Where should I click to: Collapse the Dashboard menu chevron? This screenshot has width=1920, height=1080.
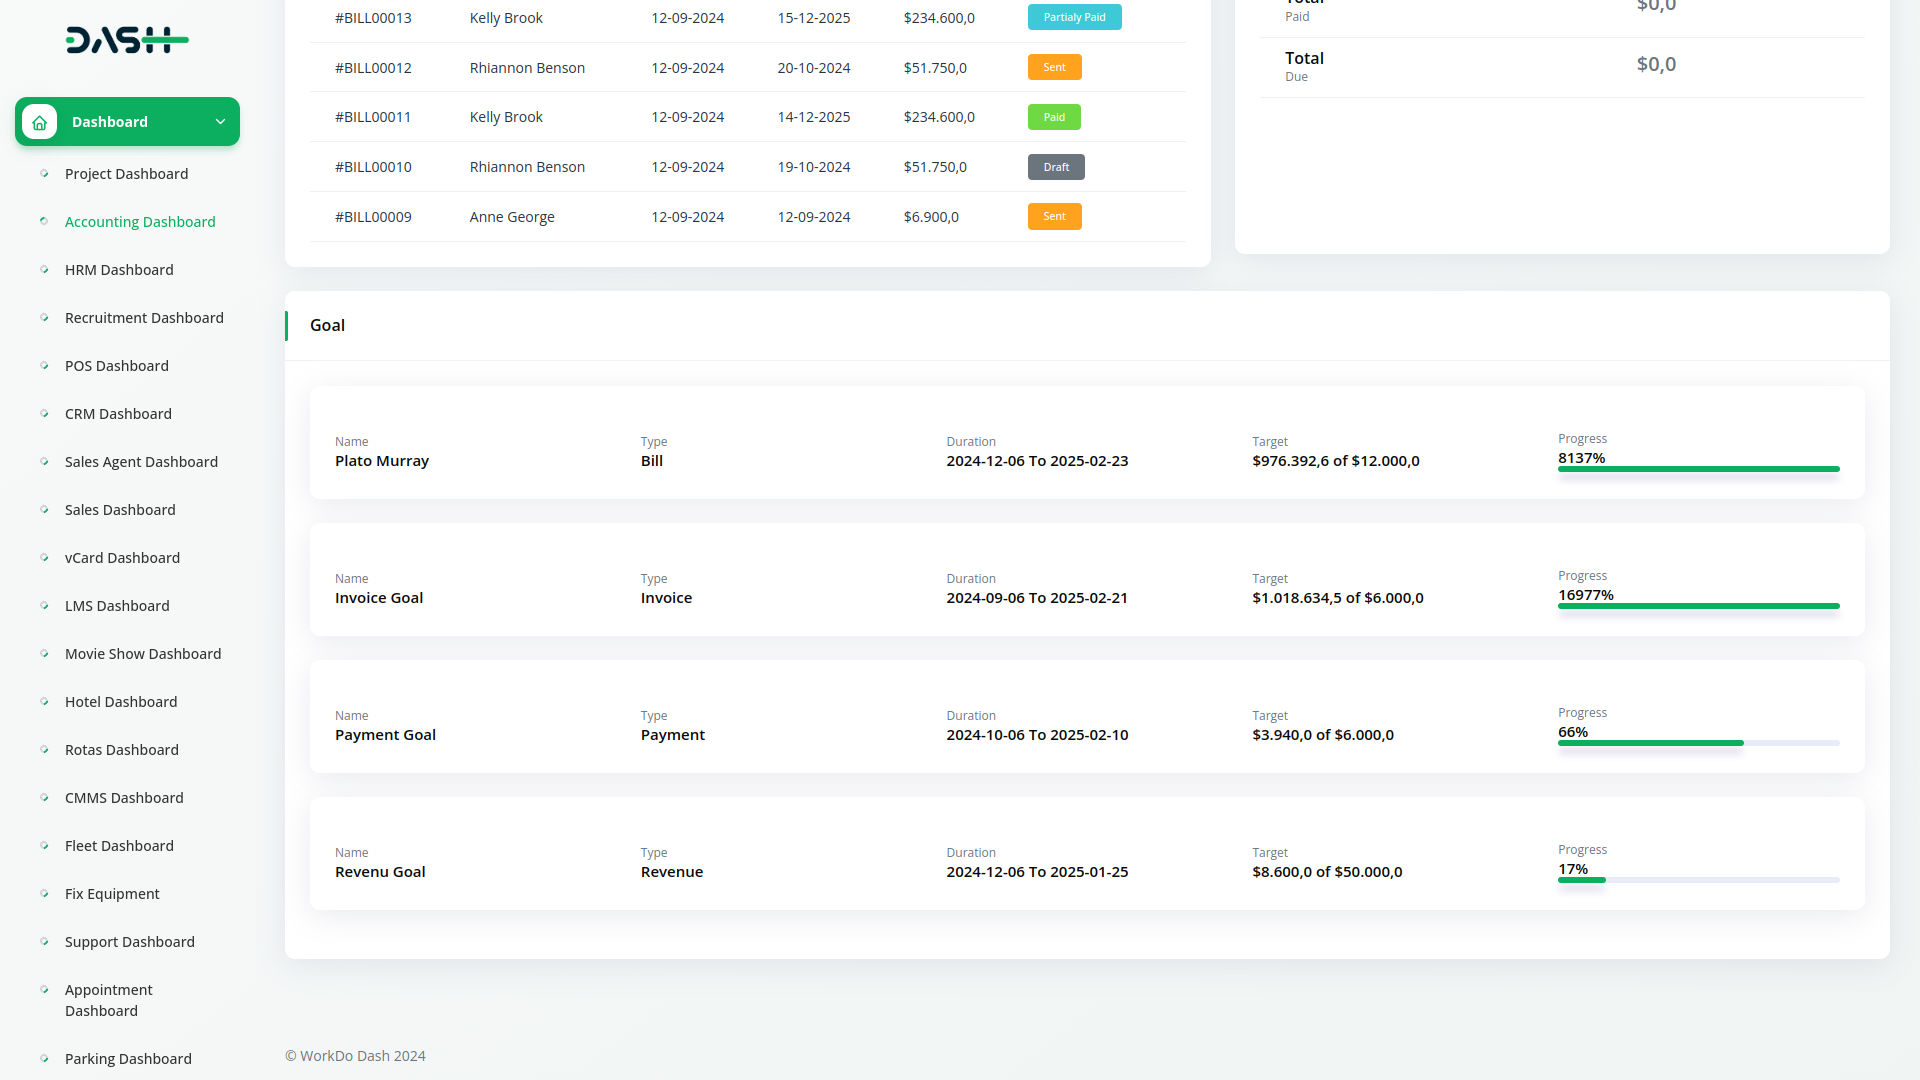click(x=220, y=122)
